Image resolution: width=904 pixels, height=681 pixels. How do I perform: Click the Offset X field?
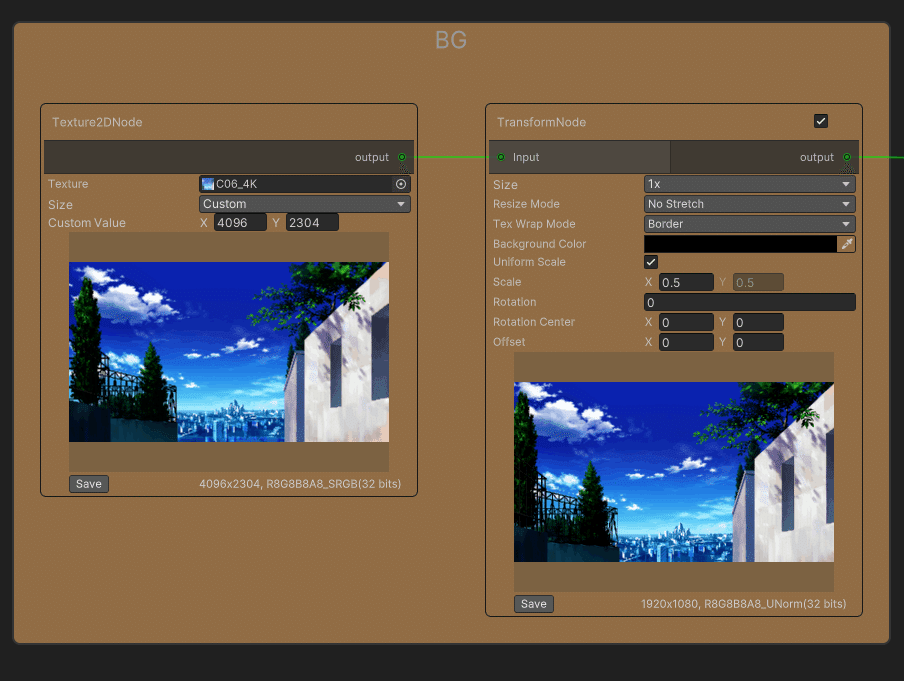(x=686, y=343)
